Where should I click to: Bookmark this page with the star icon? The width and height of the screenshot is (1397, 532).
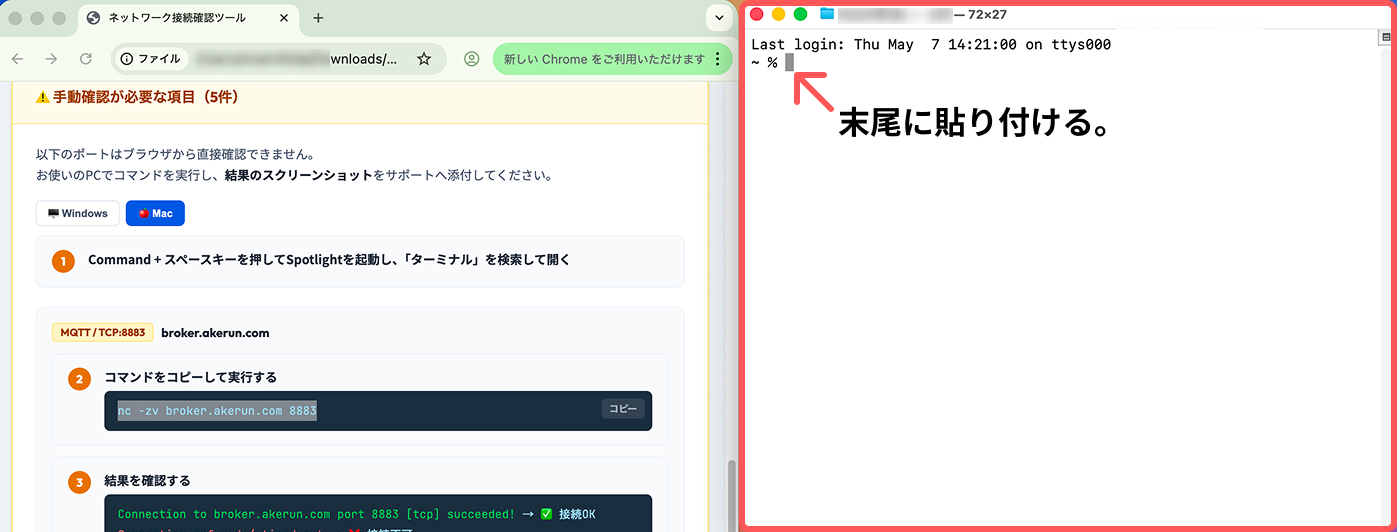[x=424, y=59]
